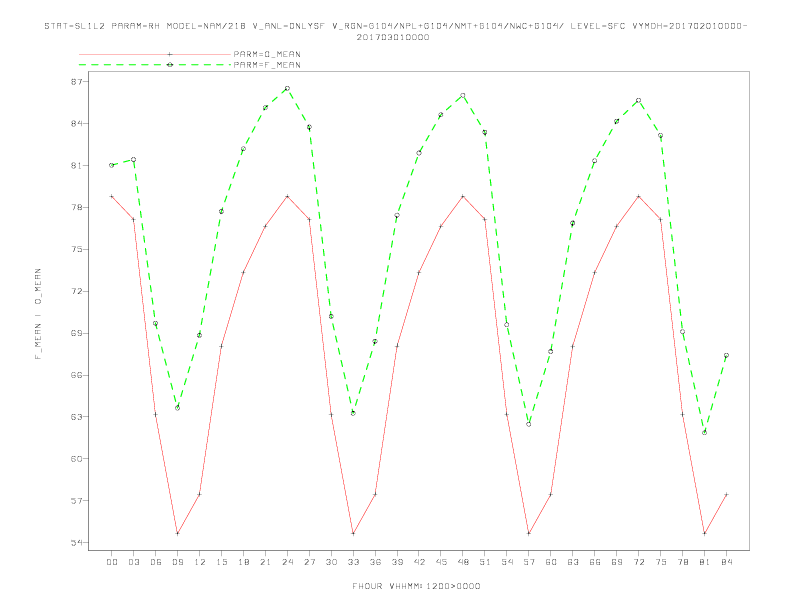
Task: Click the x-axis tick label 84
Action: click(726, 562)
